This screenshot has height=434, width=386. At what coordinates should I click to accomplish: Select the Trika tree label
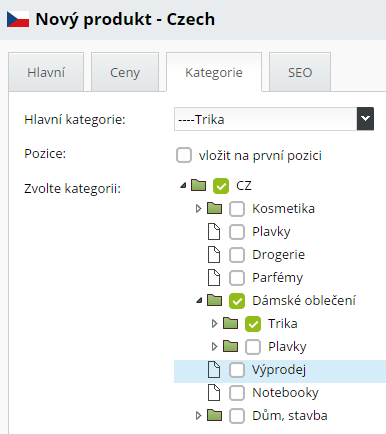[x=283, y=324]
